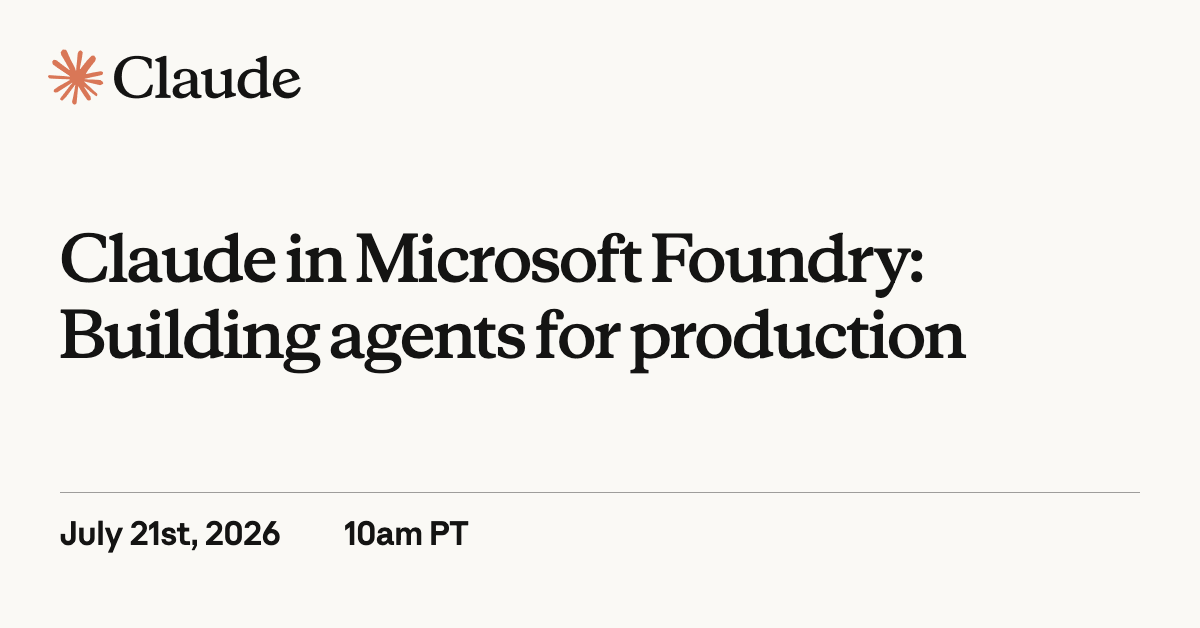Click the "10am PT" time label
Screen dimensions: 1200x628
405,535
